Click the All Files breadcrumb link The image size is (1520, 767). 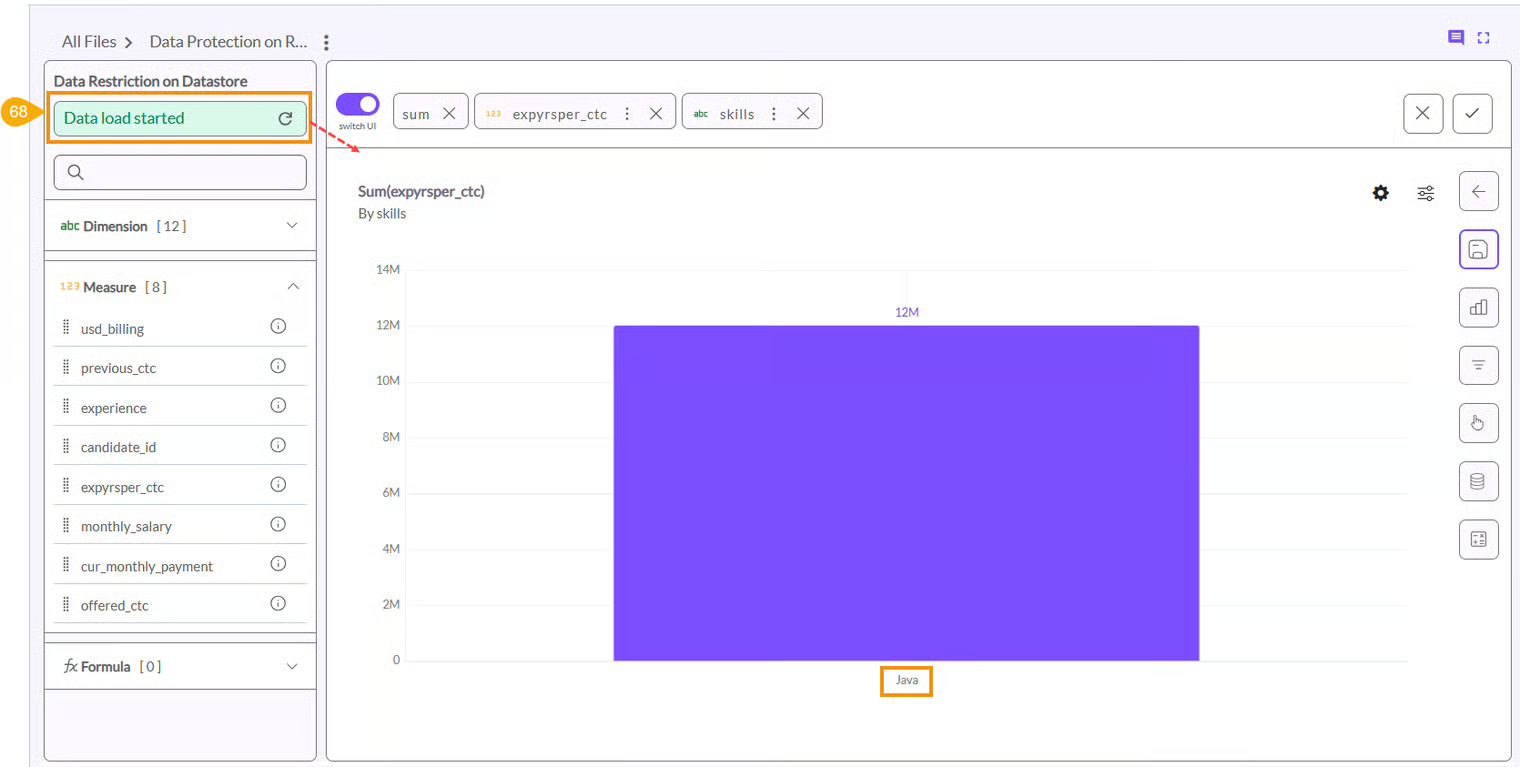[x=89, y=42]
